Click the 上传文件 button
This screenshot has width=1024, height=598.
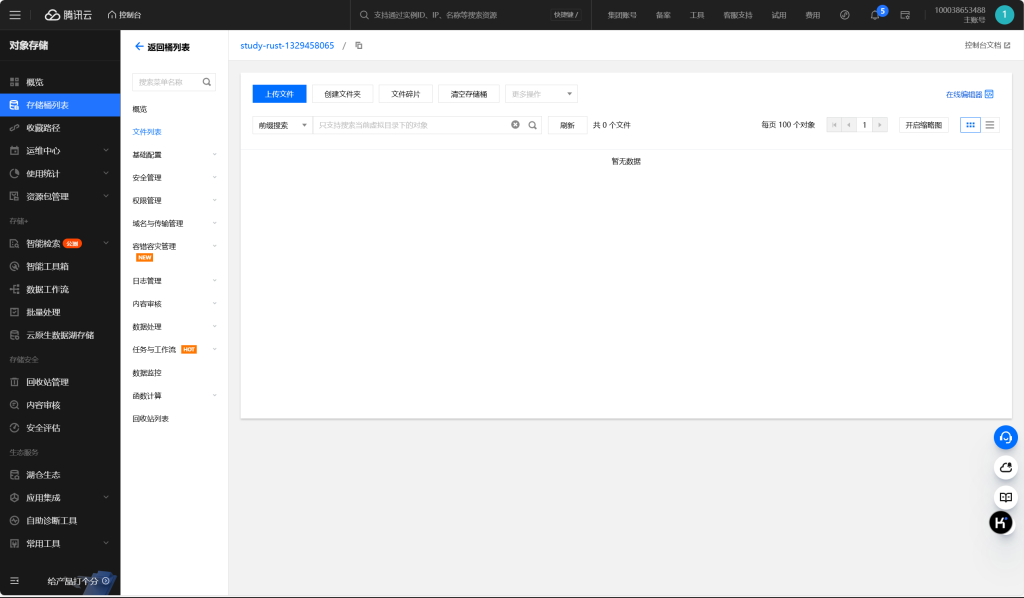point(279,94)
